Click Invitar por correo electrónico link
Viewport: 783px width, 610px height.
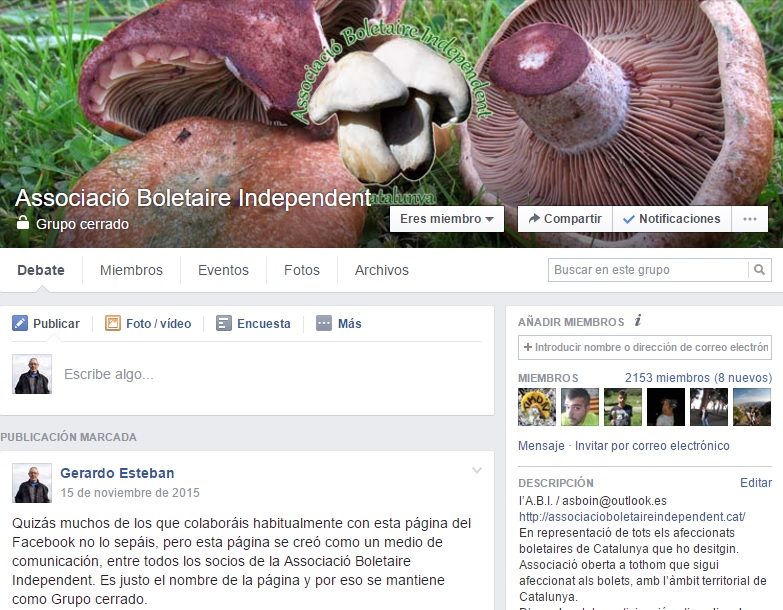[652, 445]
